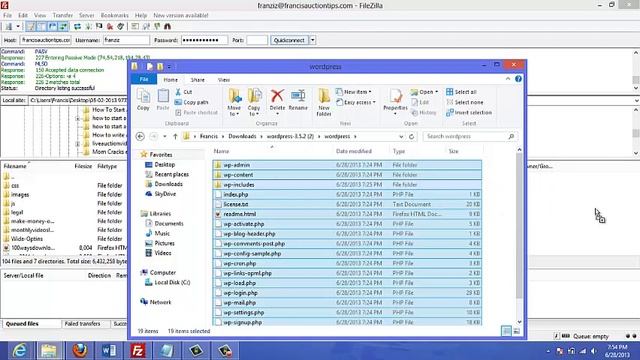Click the Quickconnect button
Image resolution: width=640 pixels, height=360 pixels.
[289, 40]
